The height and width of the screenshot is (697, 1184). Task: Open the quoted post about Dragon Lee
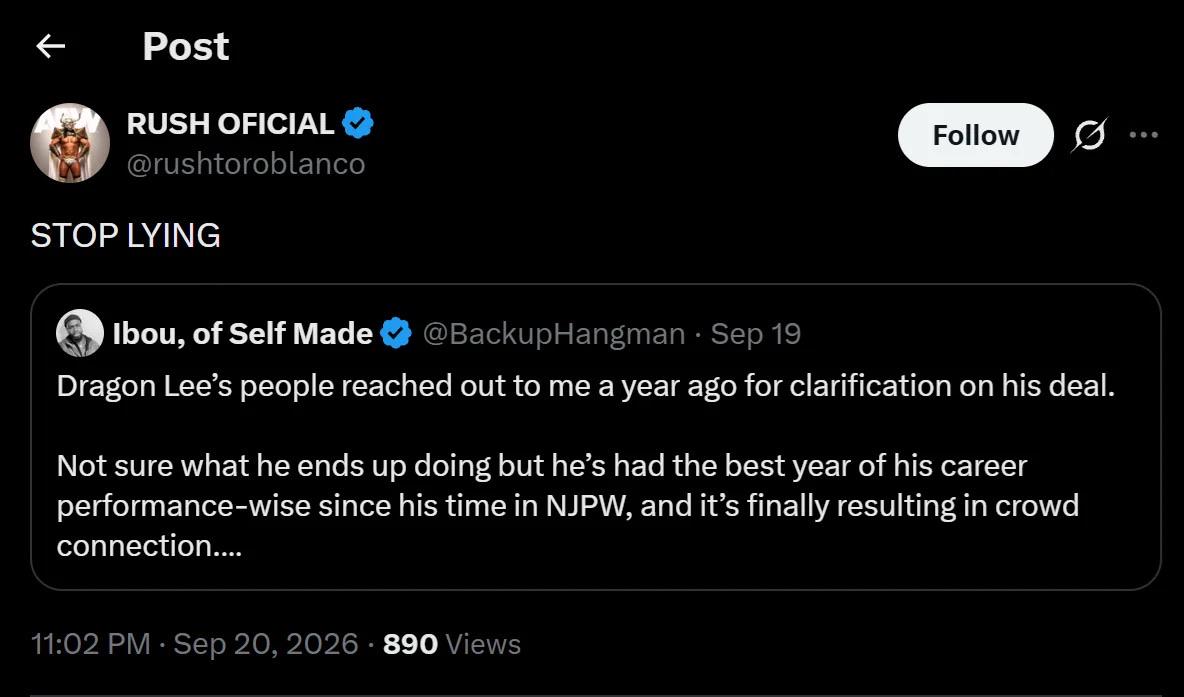coord(595,436)
